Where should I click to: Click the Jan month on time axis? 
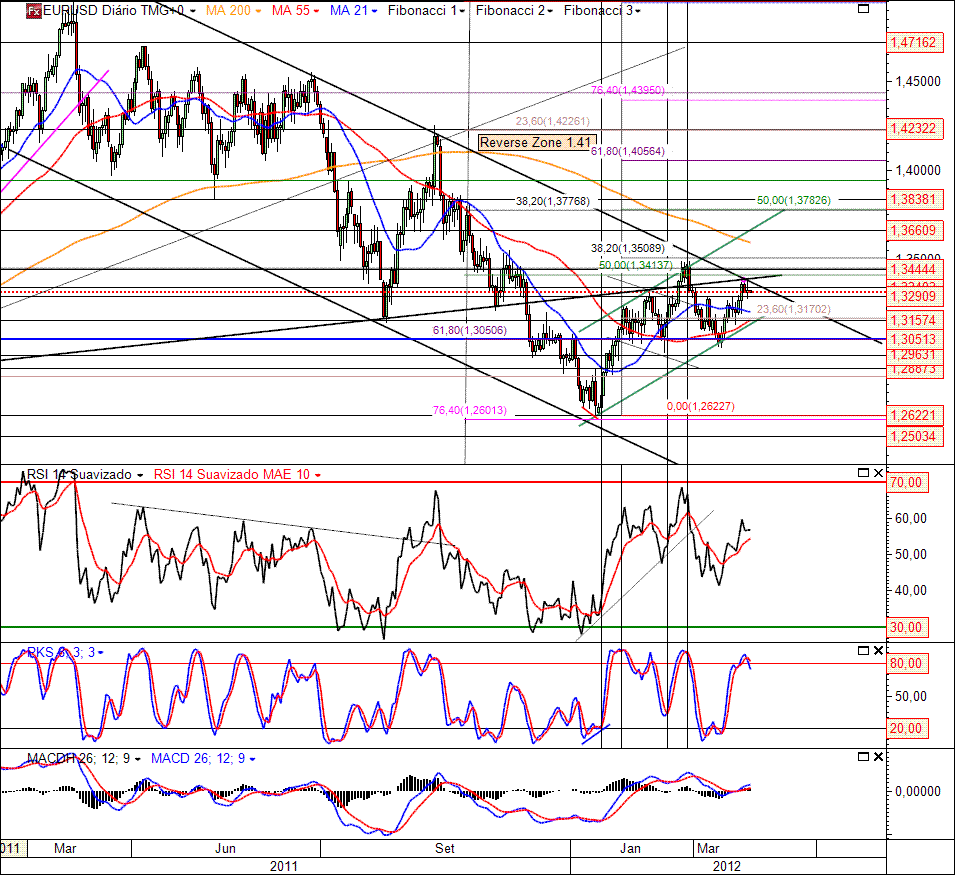(630, 848)
